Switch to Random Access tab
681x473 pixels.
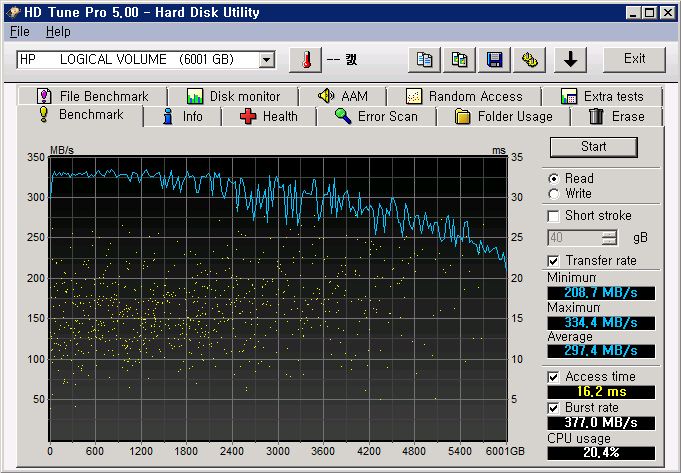pyautogui.click(x=464, y=96)
